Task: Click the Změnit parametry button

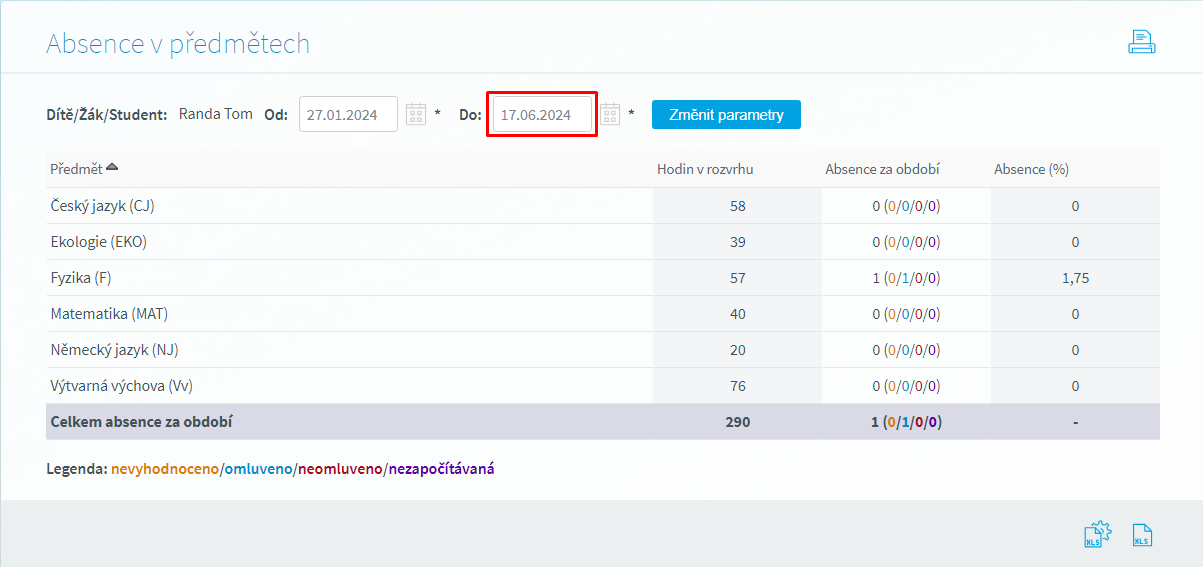Action: click(x=726, y=114)
